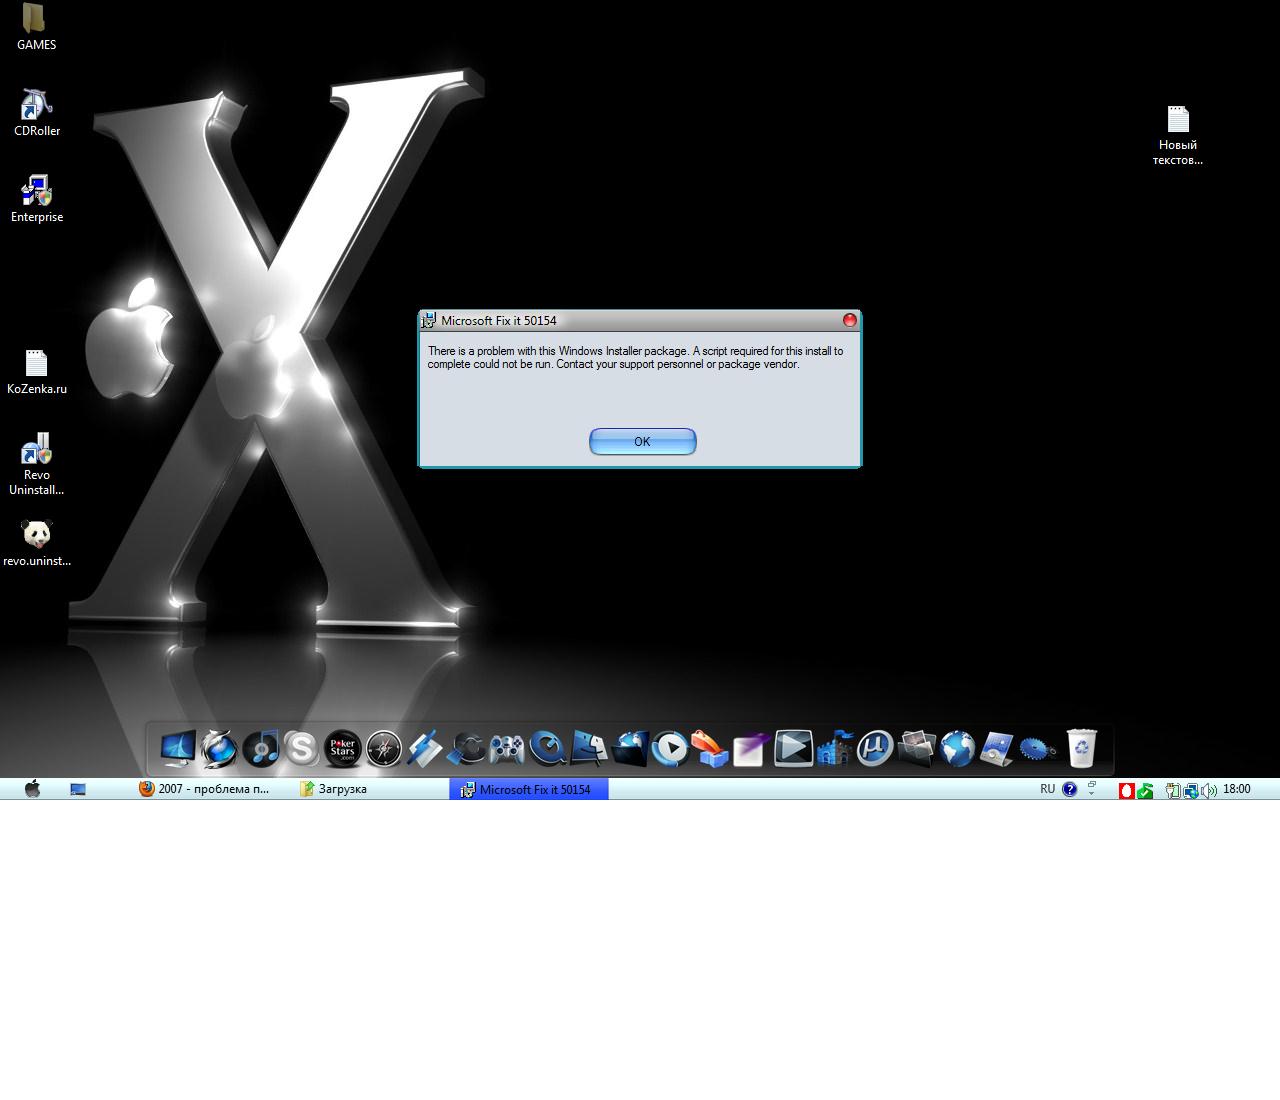Open the RU language indicator

coord(1047,789)
